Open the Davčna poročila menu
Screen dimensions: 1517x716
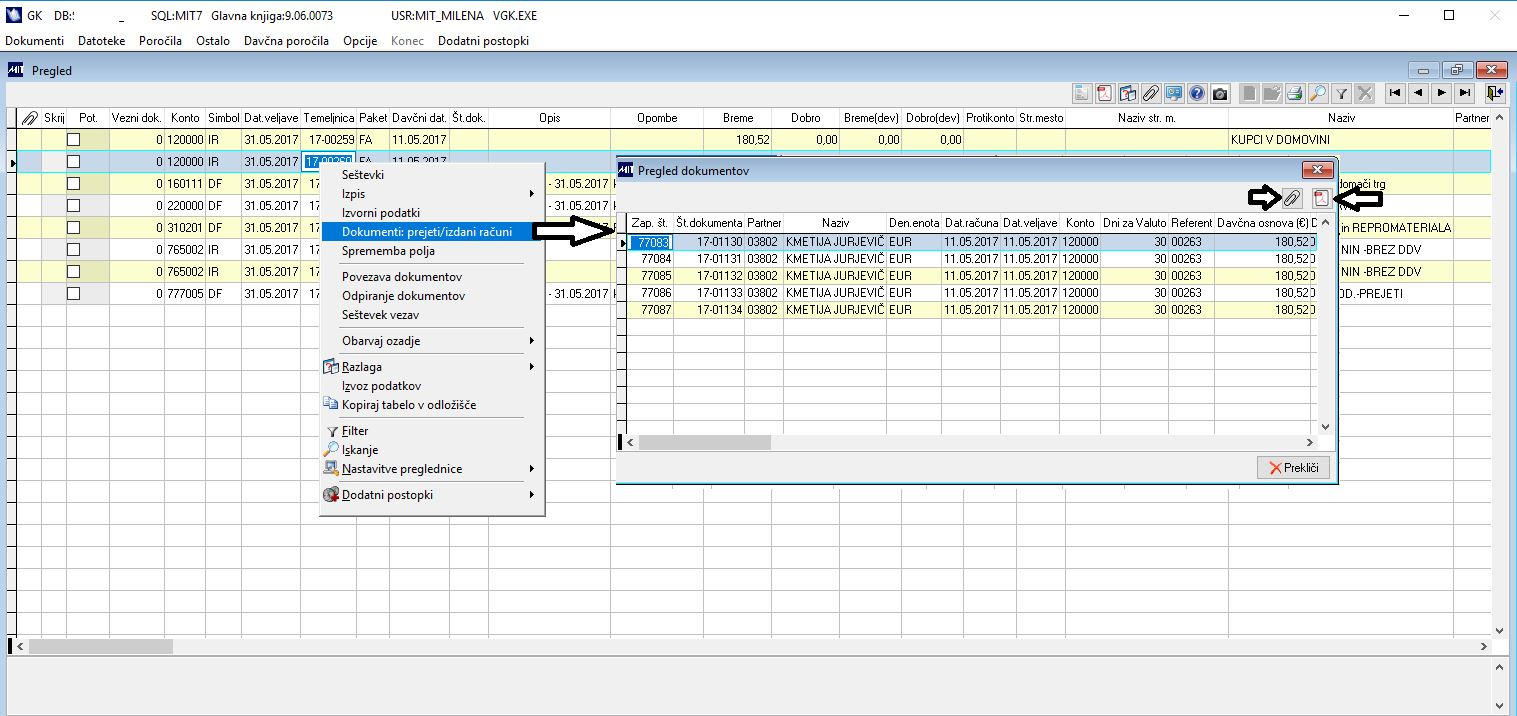pos(286,41)
